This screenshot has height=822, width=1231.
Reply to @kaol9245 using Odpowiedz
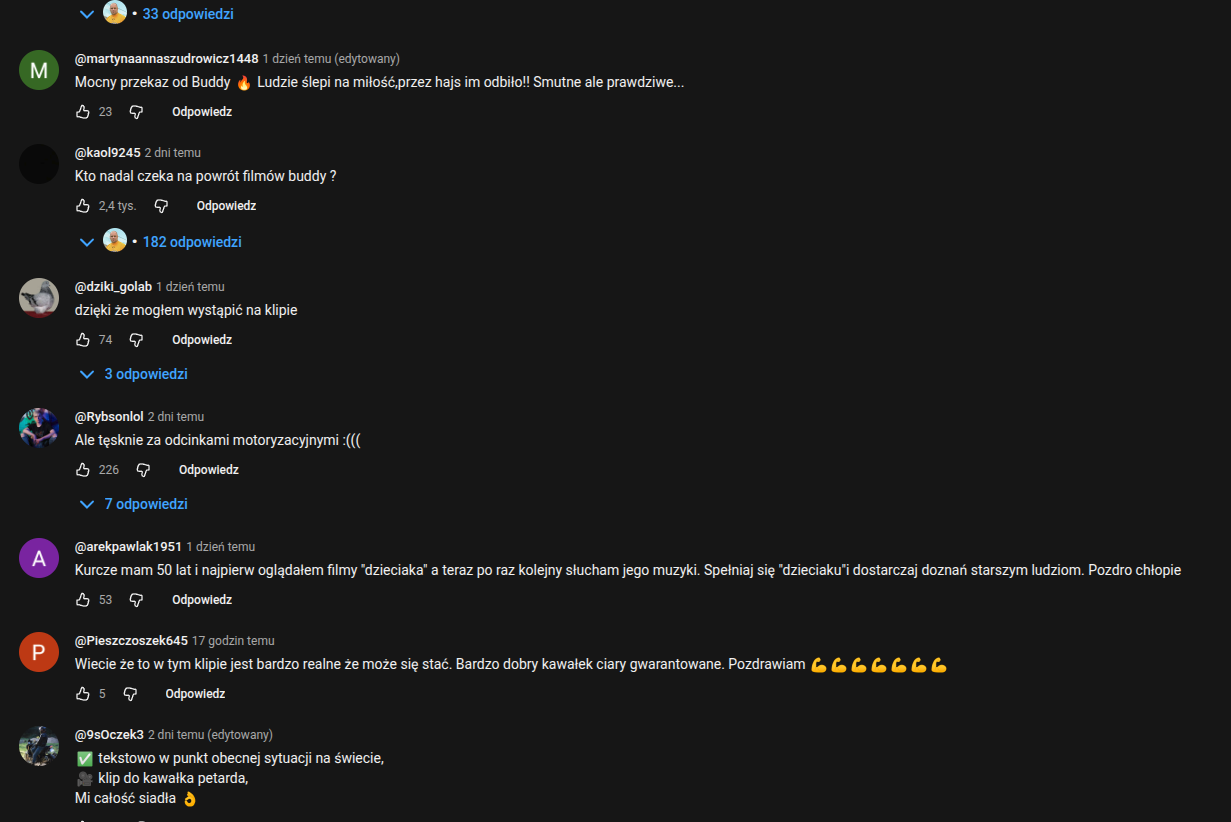pos(226,206)
